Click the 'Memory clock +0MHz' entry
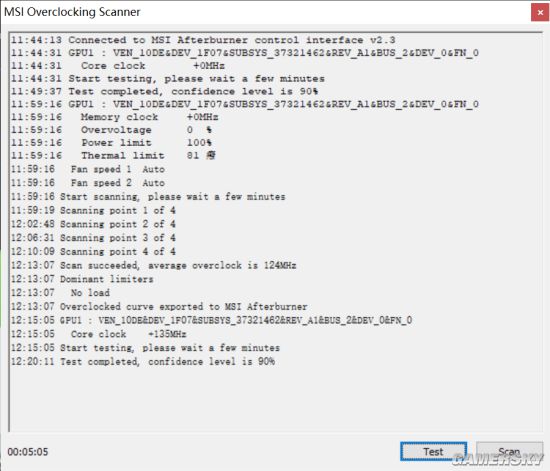The height and width of the screenshot is (471, 550). click(115, 117)
